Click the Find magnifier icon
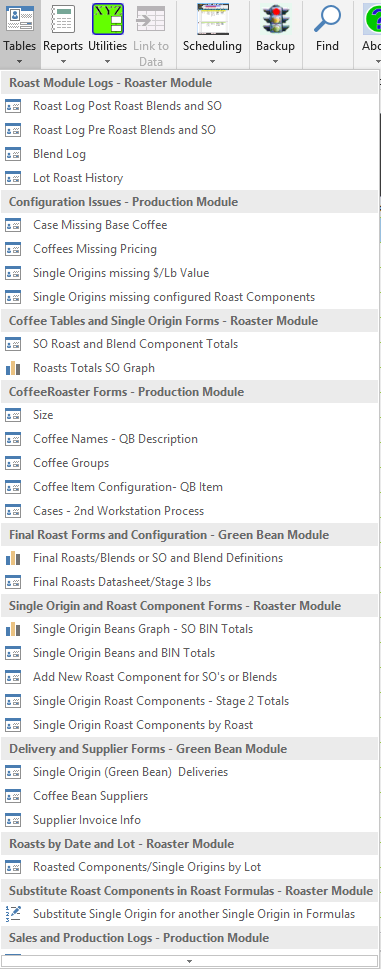381x969 pixels. pyautogui.click(x=327, y=18)
